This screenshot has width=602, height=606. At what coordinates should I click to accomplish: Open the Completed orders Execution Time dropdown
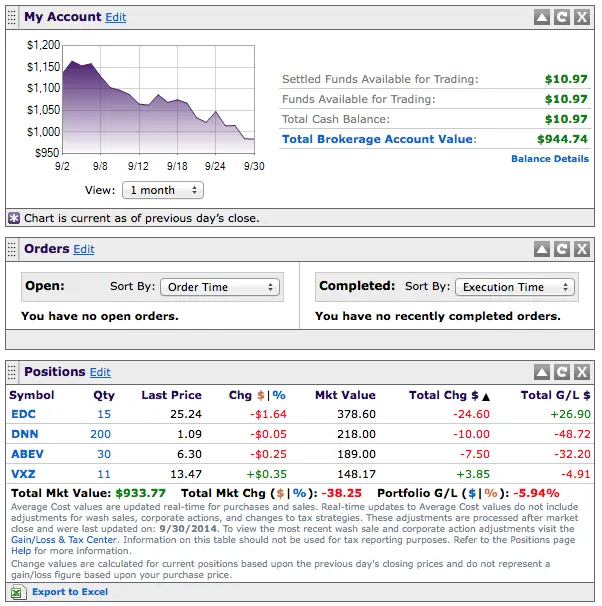[515, 287]
